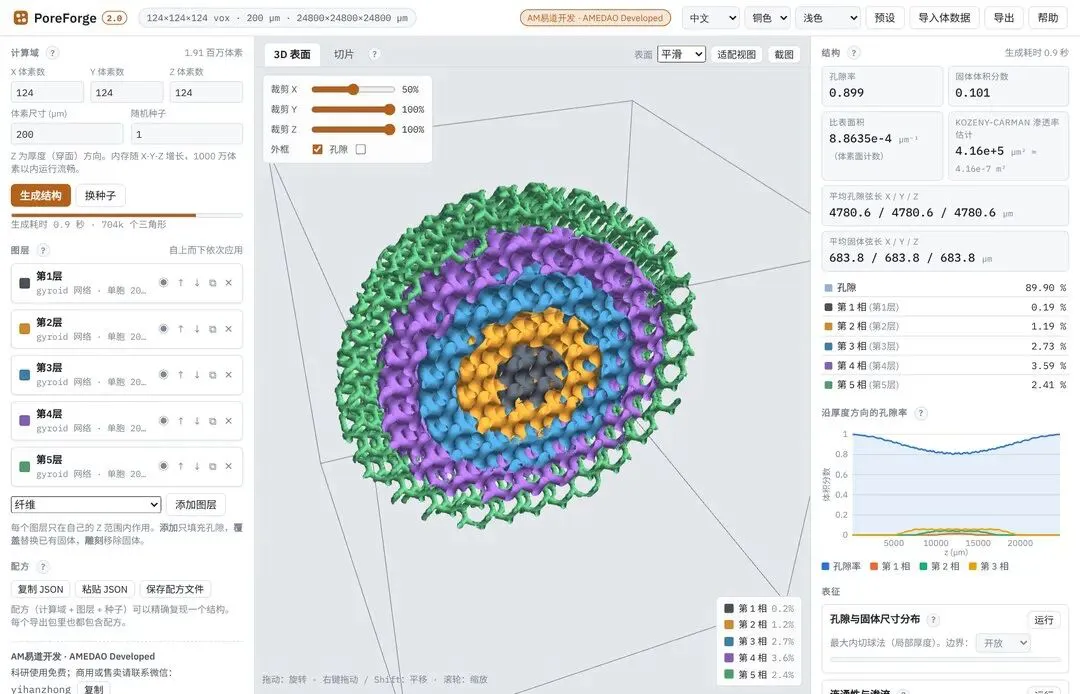Move layer 第2层 up
The height and width of the screenshot is (694, 1080).
[x=180, y=329]
